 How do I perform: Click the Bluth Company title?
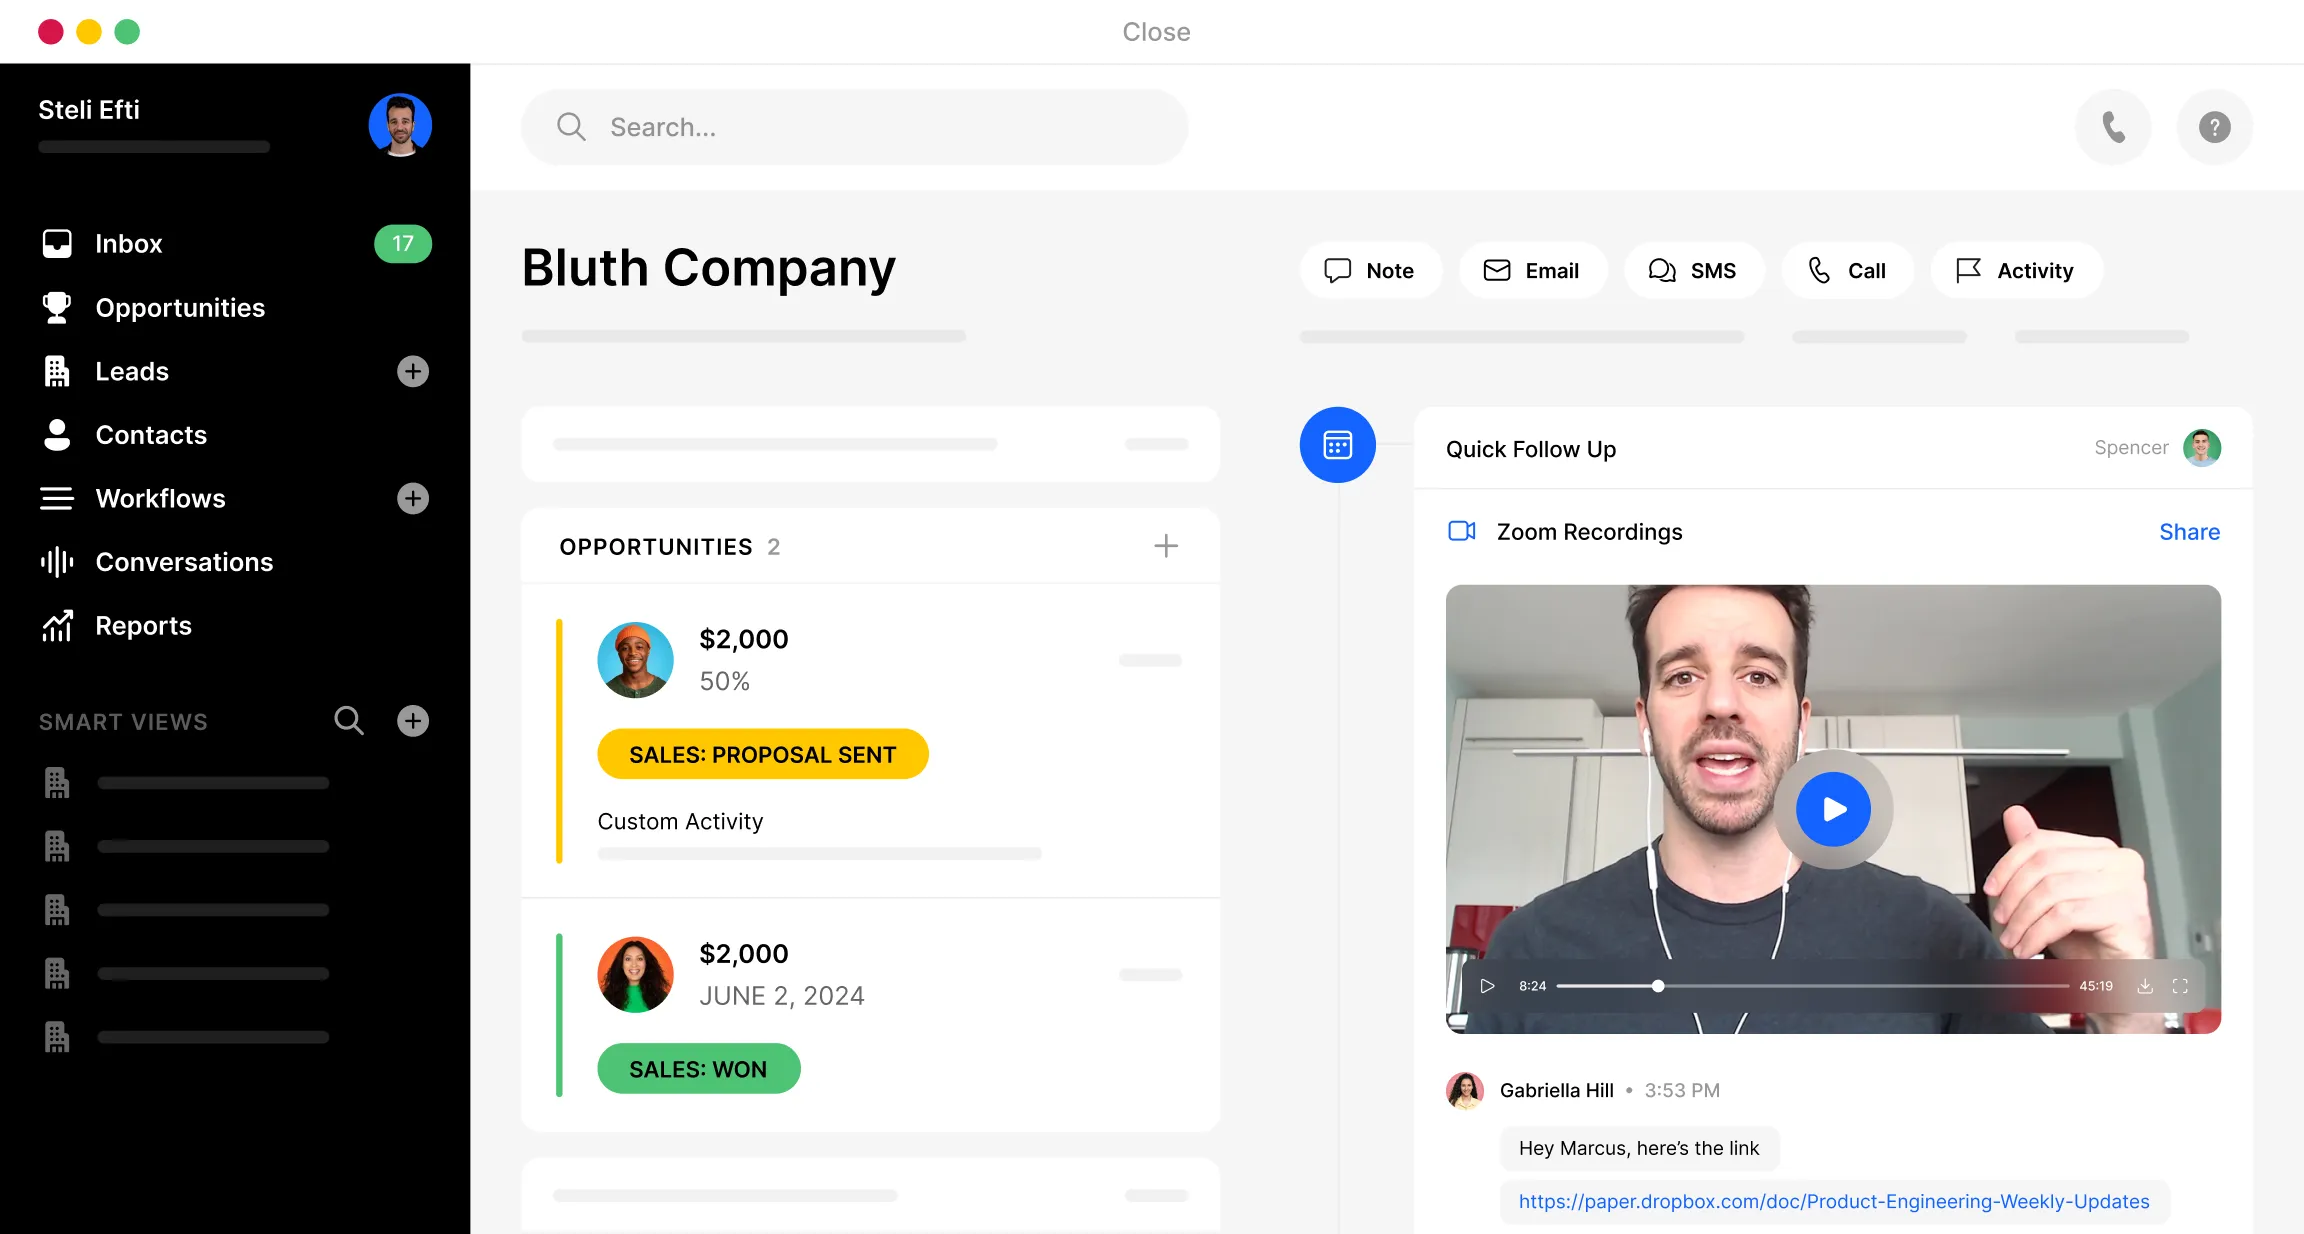coord(709,268)
